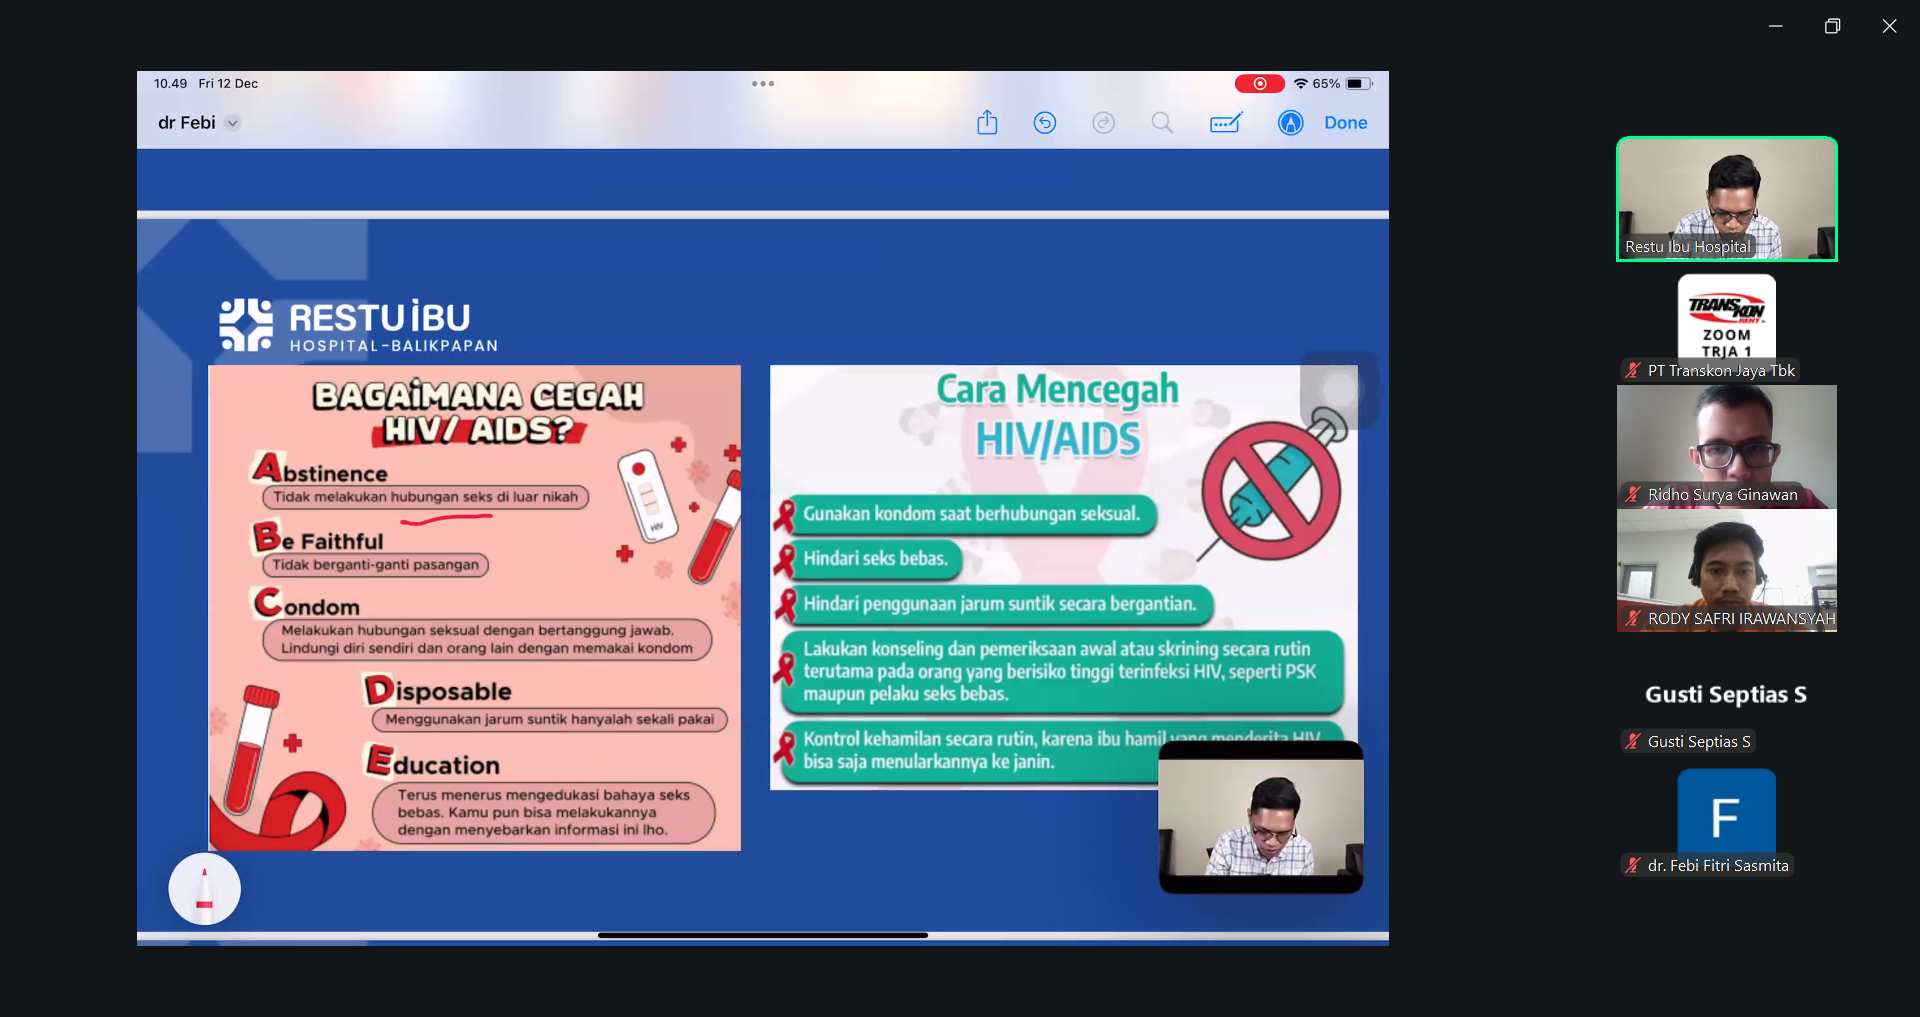Toggle the blue Markup pen button
The height and width of the screenshot is (1017, 1920).
point(1290,123)
